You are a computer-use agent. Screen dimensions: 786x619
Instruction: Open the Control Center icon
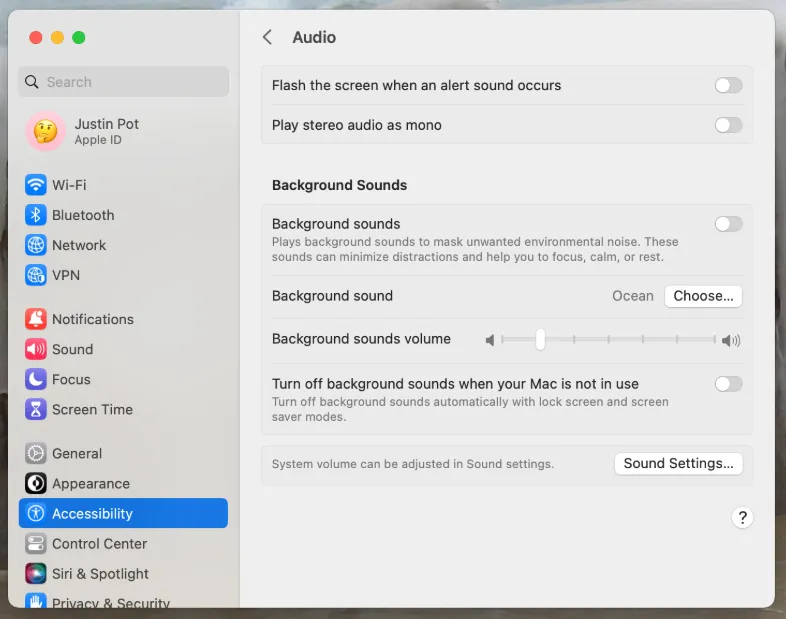point(36,544)
